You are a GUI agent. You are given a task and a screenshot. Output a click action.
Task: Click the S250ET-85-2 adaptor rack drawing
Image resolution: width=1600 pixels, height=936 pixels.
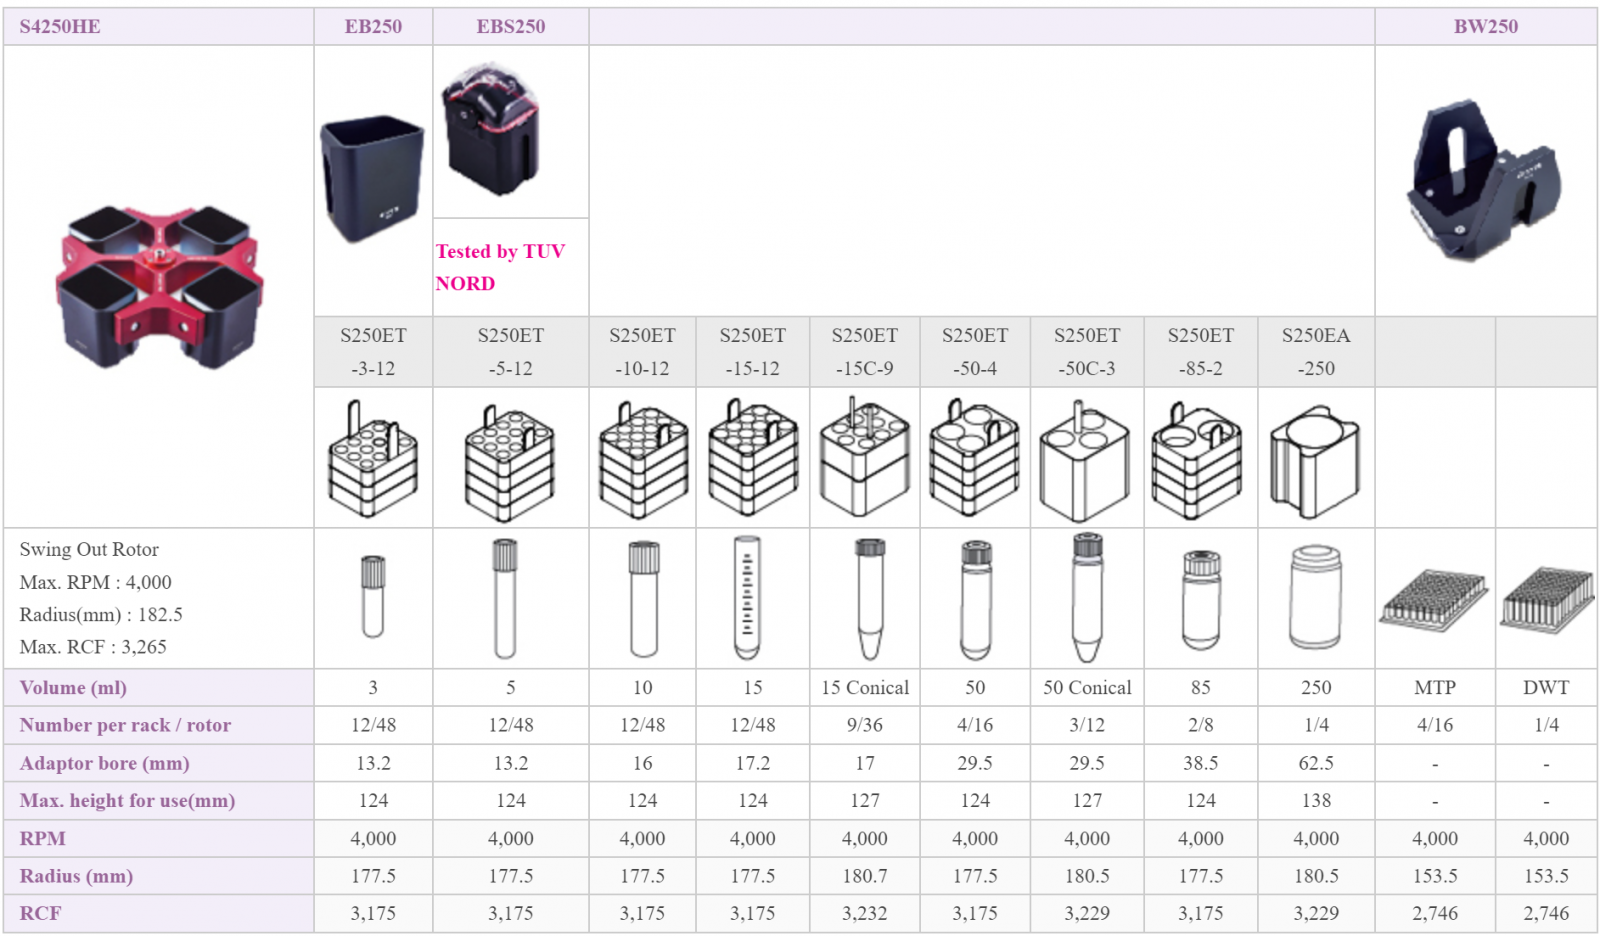(1198, 460)
